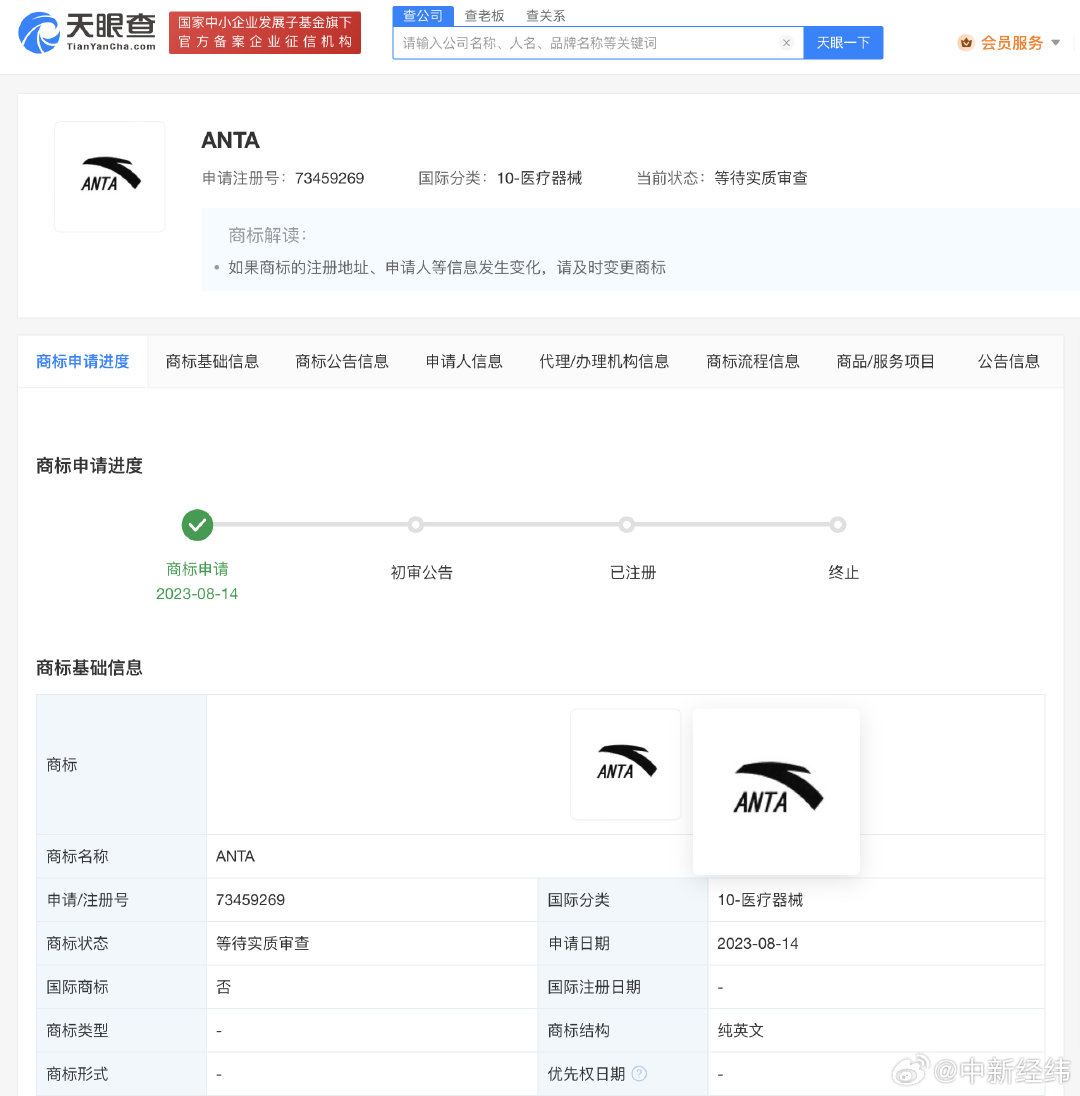Image resolution: width=1080 pixels, height=1096 pixels.
Task: Select the 查关系 search tab
Action: (545, 16)
